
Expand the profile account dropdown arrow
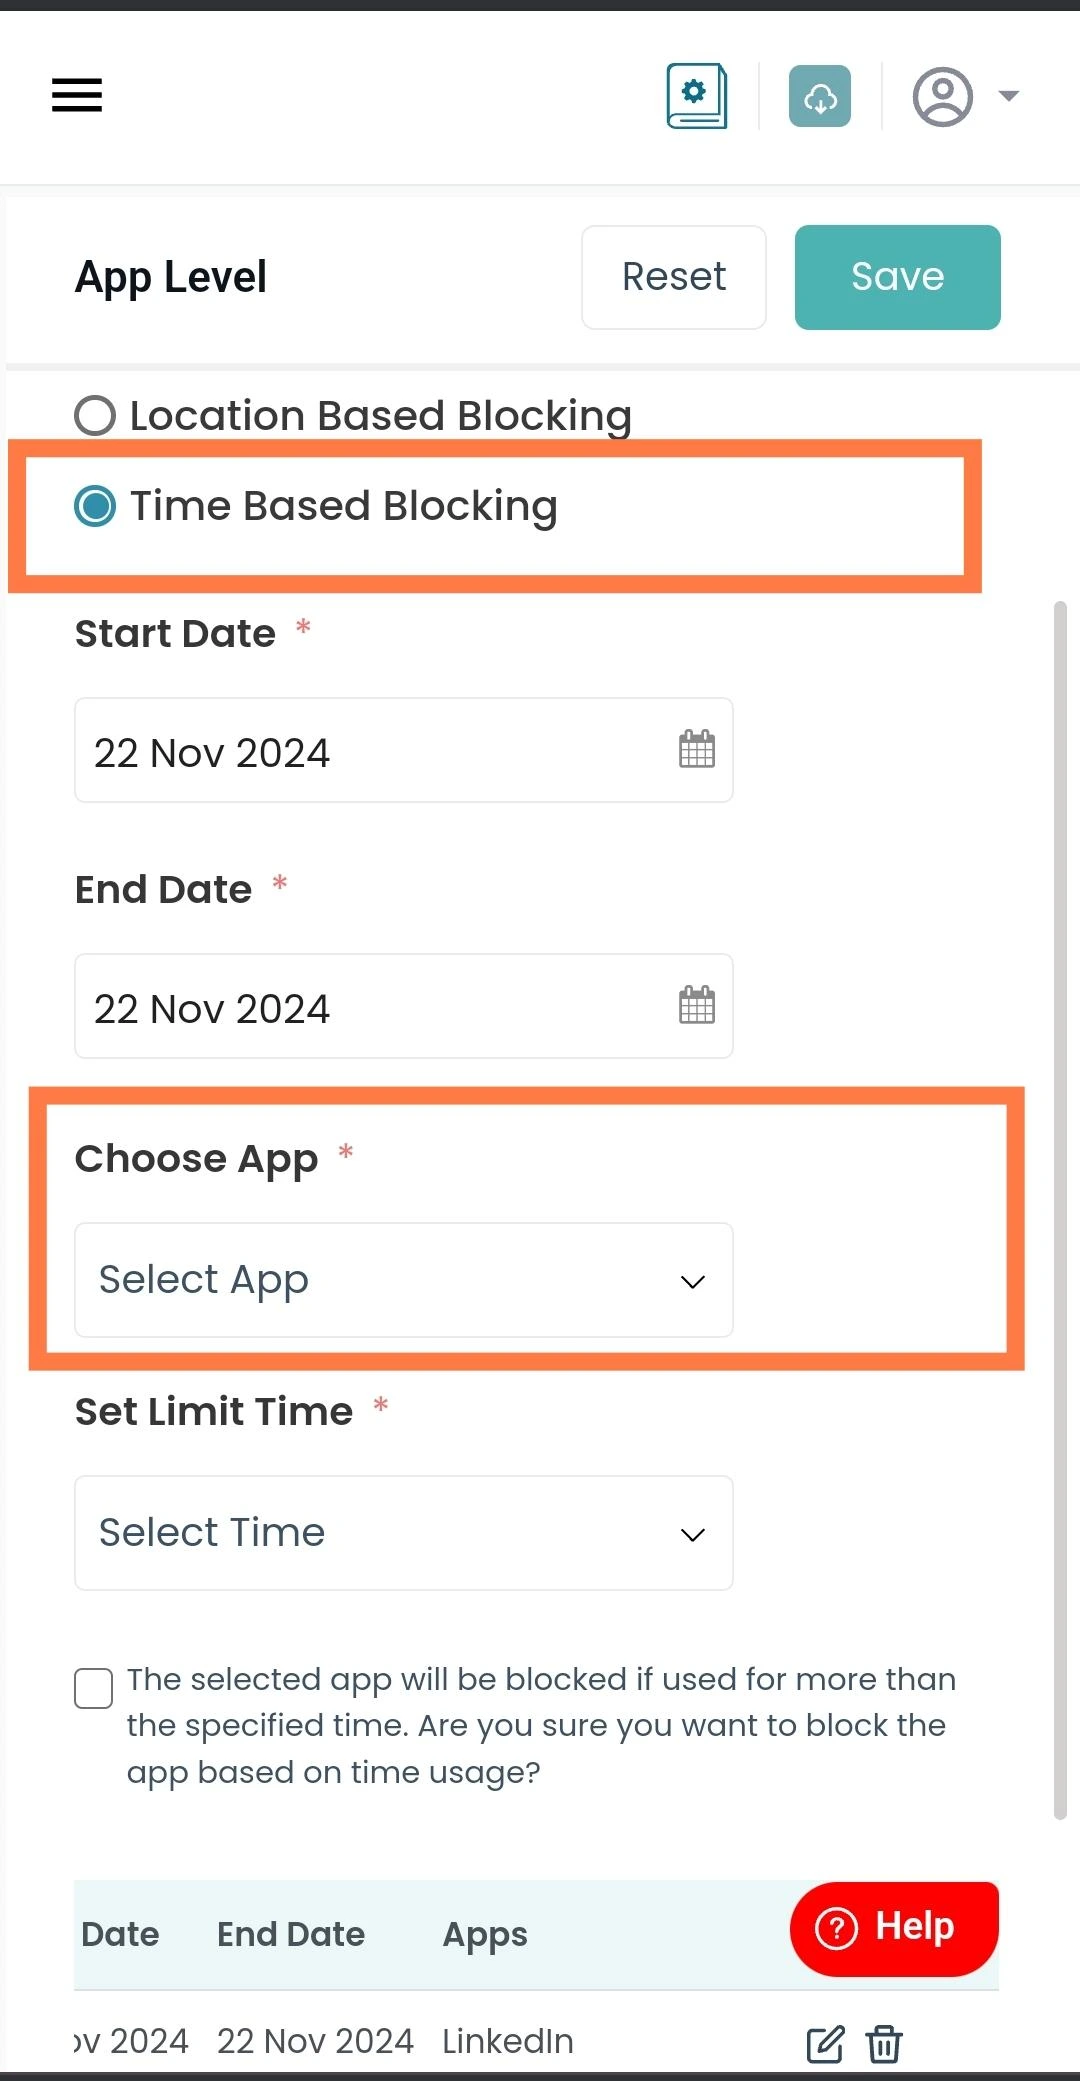click(1009, 96)
